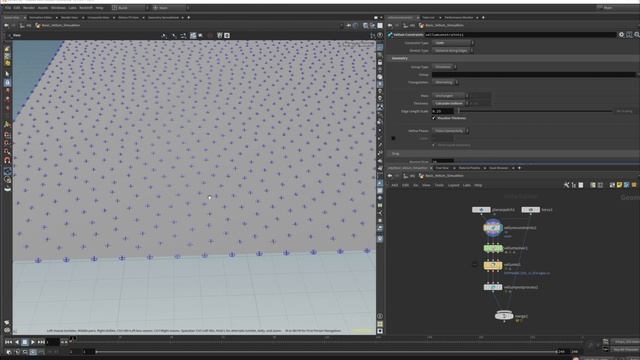Select the torus1 node
This screenshot has width=640, height=360.
(531, 210)
